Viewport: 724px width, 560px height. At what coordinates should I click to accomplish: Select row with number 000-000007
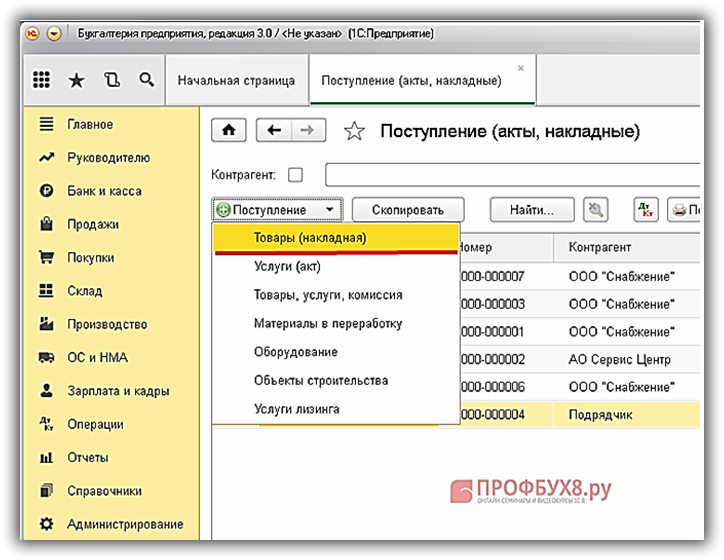pos(579,277)
